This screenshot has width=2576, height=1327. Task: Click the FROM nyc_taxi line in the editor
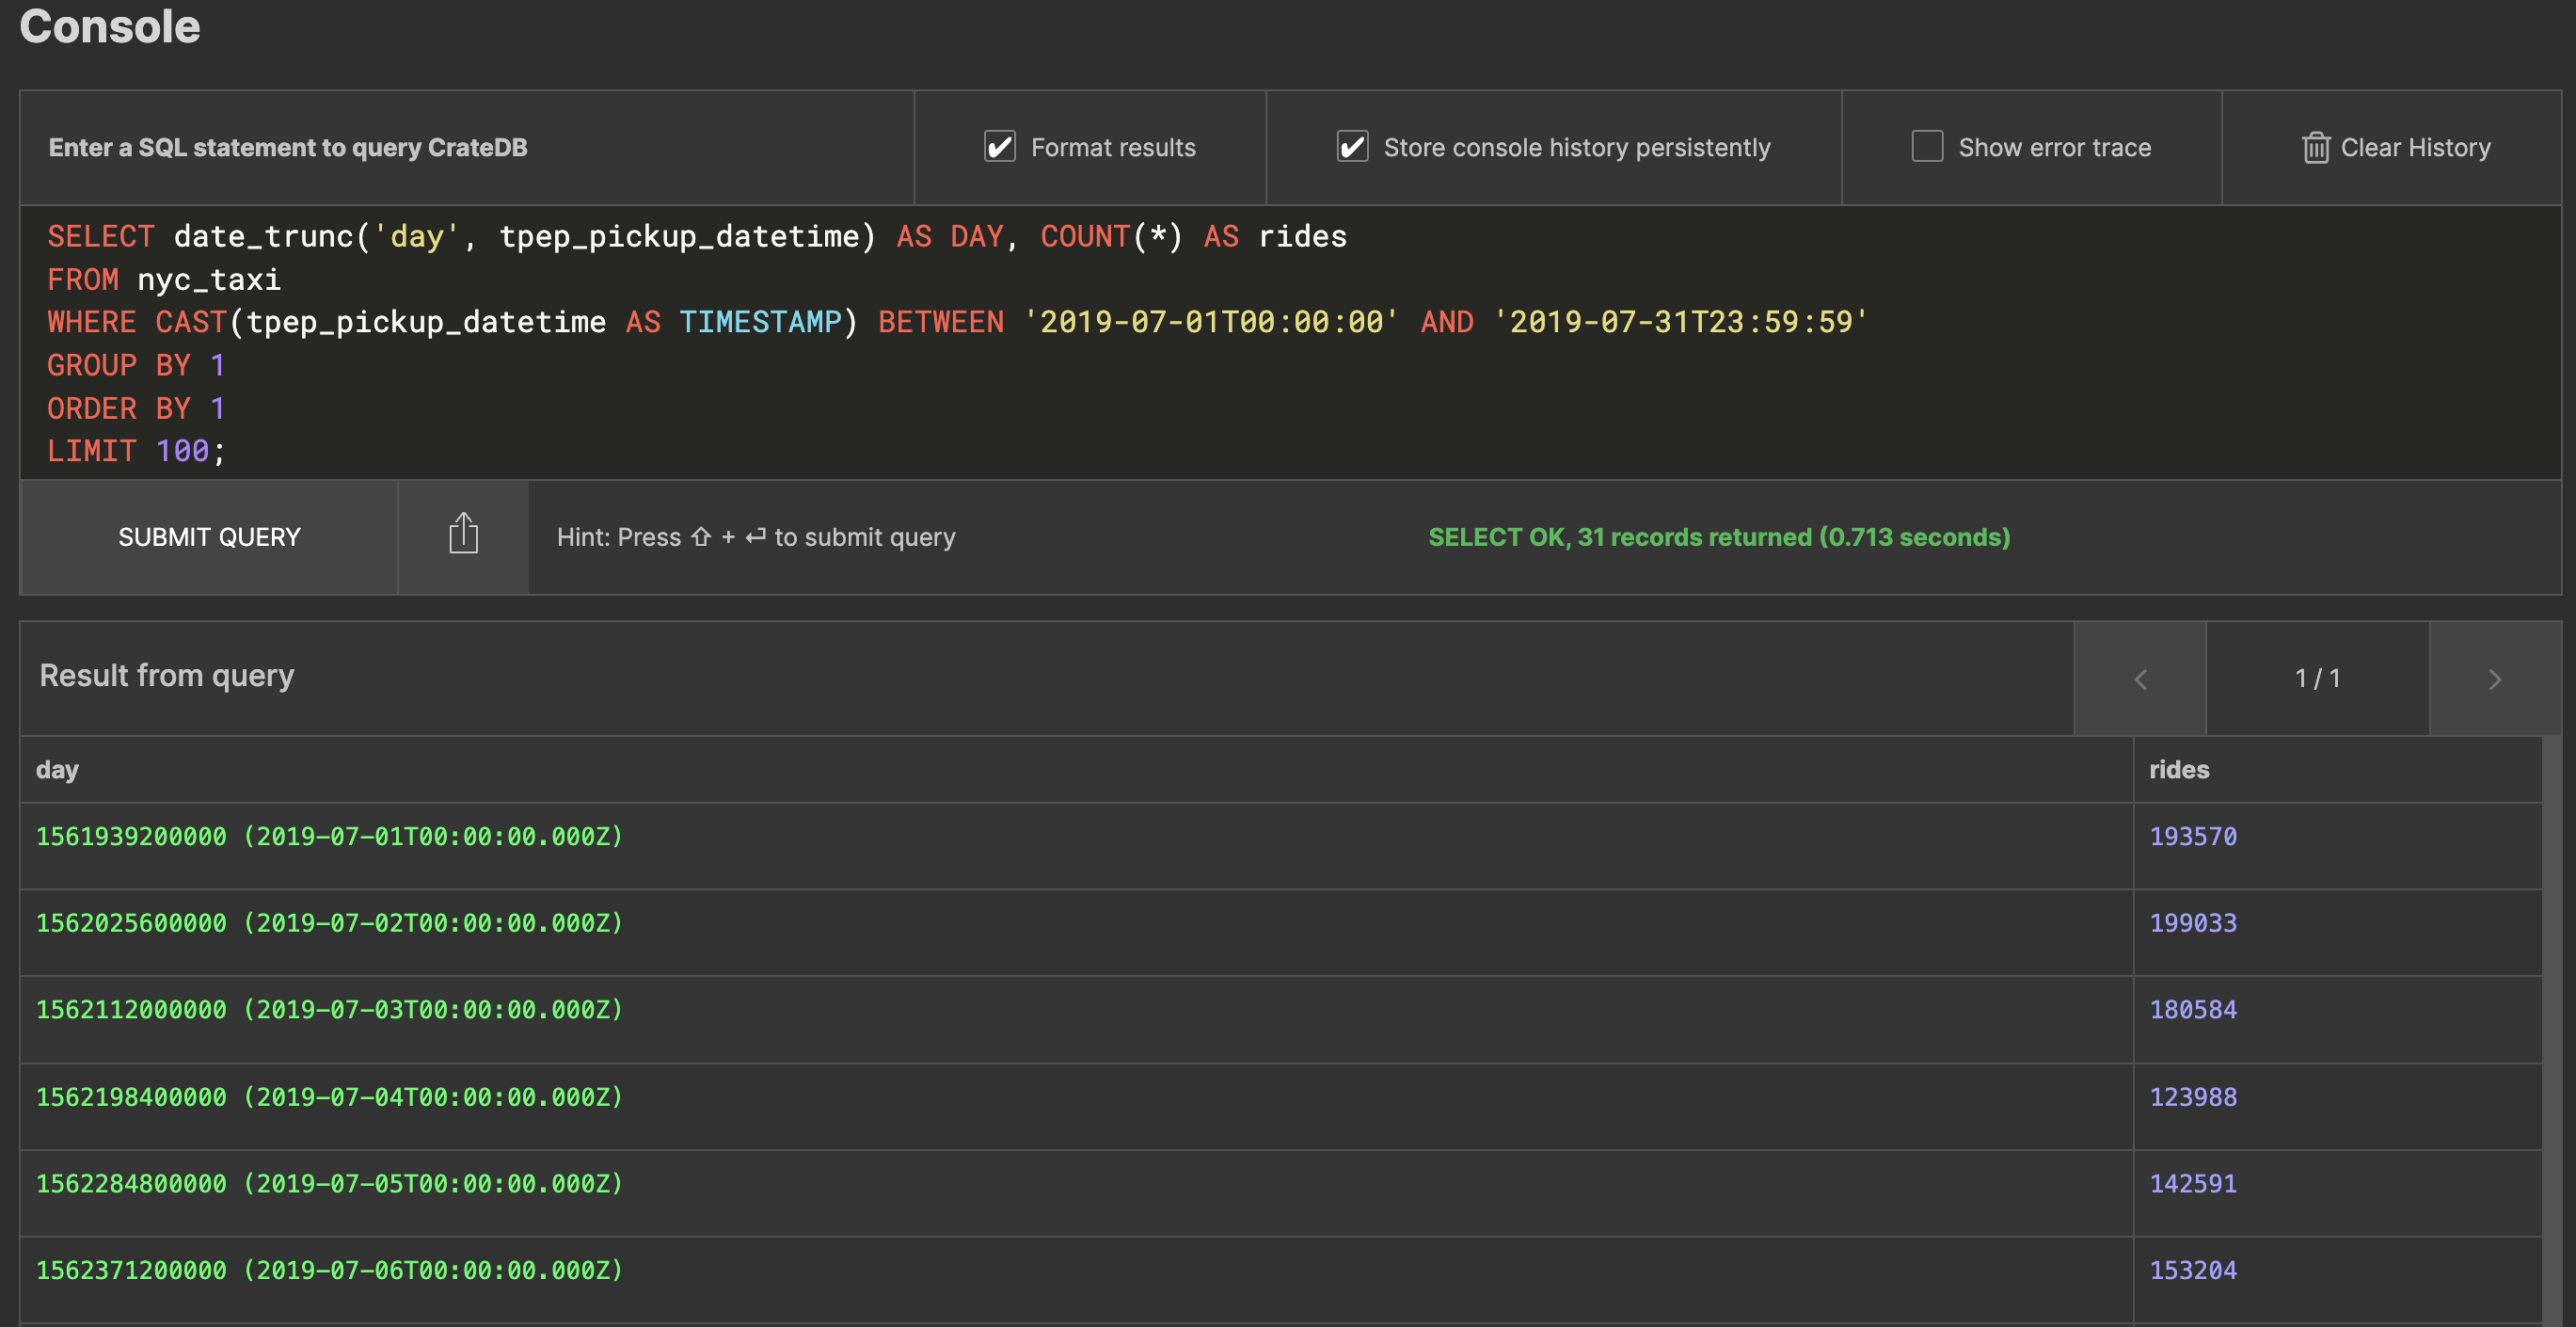coord(164,280)
